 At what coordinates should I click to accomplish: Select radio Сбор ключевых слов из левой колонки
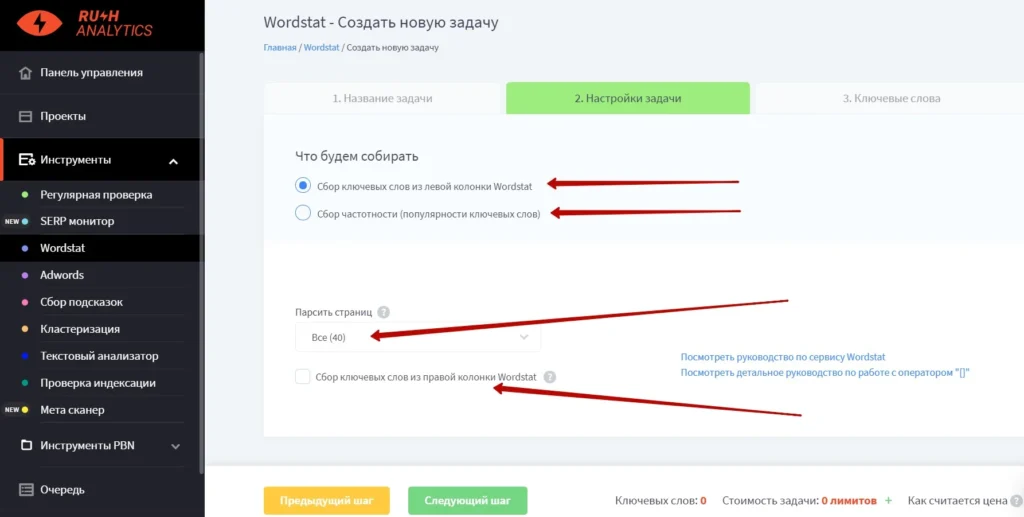tap(302, 186)
